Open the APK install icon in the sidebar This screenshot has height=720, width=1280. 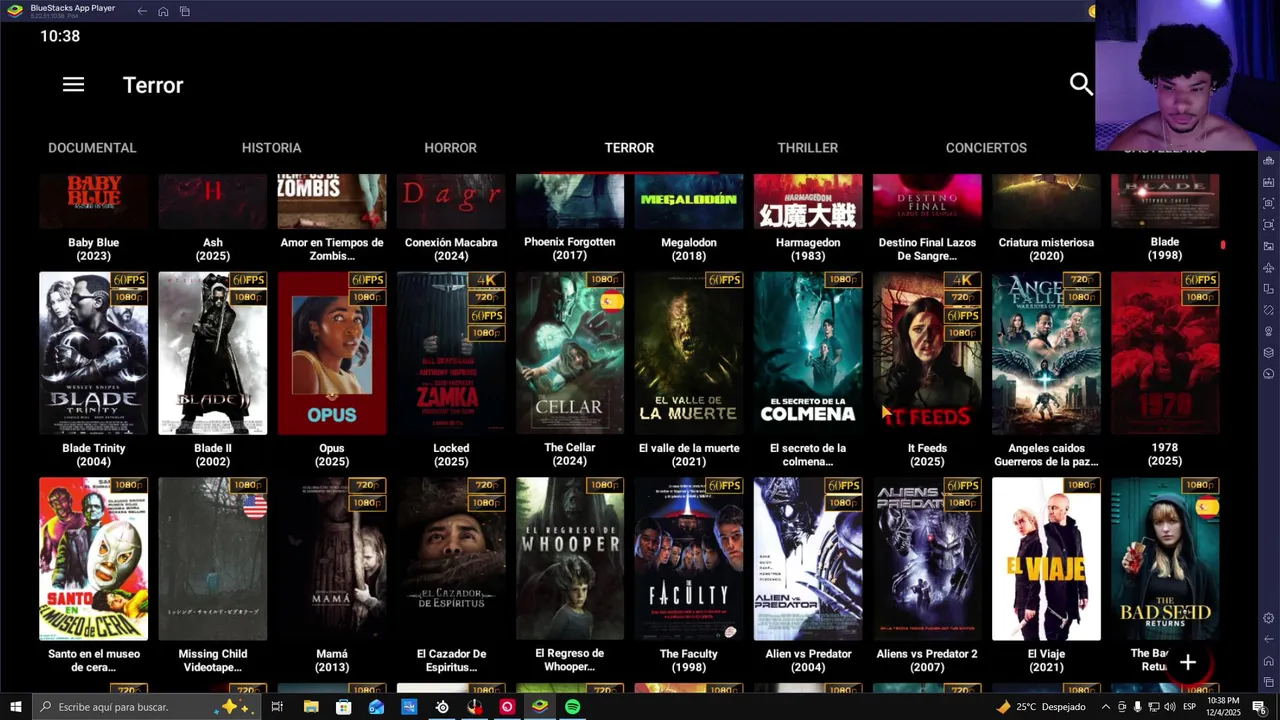point(1268,182)
